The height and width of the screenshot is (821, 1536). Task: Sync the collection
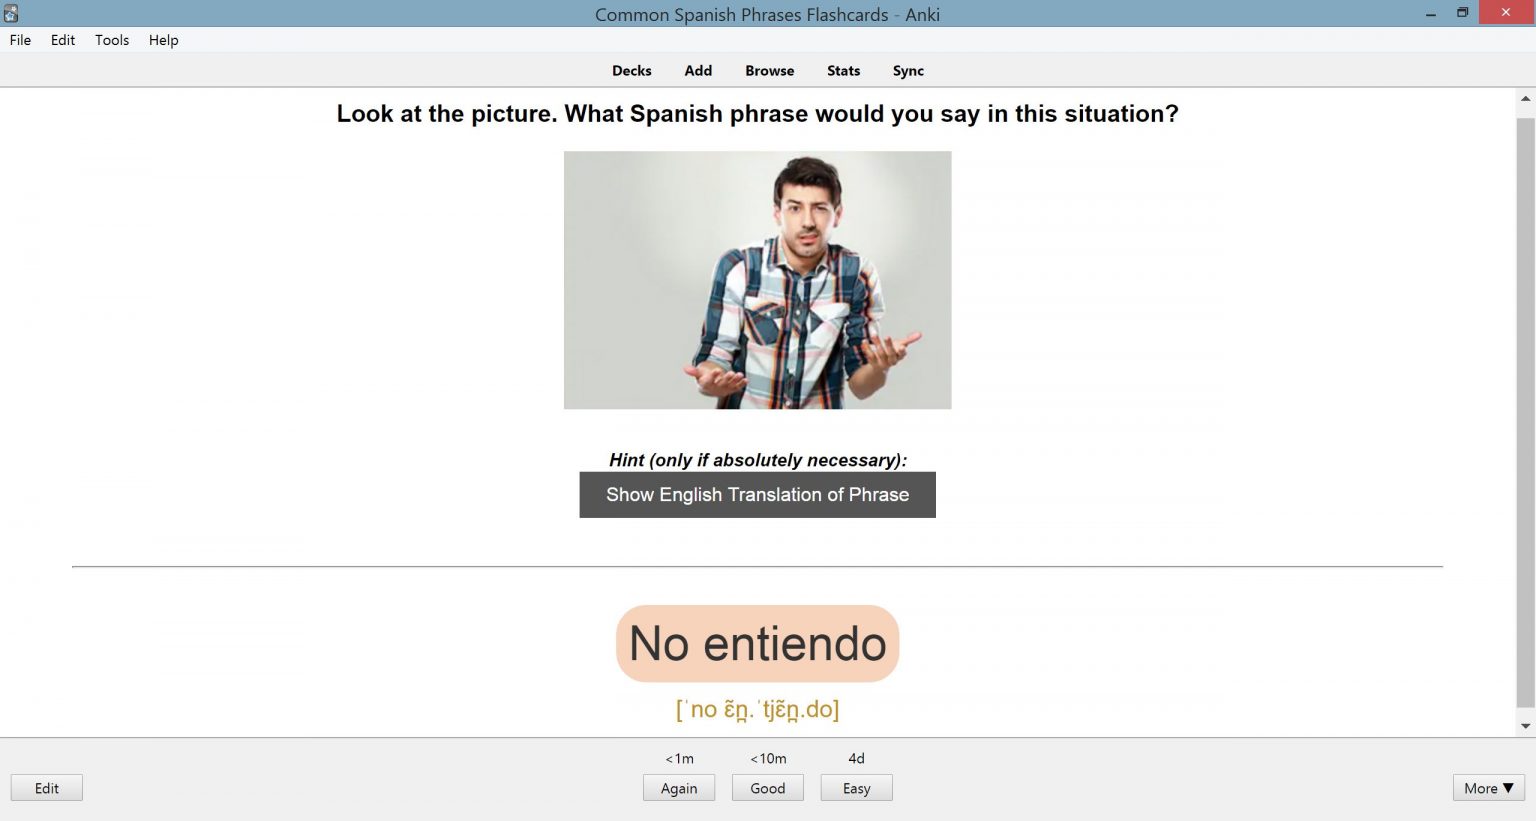pos(908,71)
